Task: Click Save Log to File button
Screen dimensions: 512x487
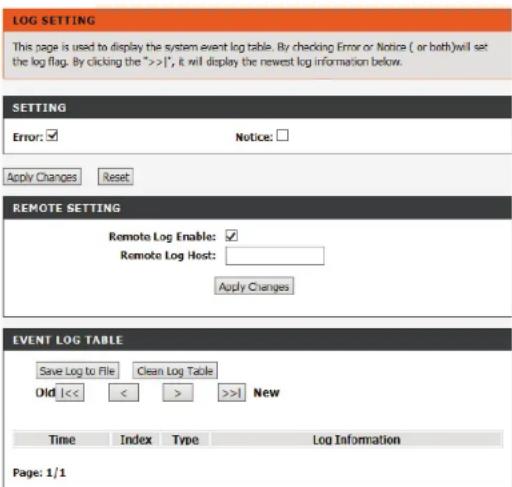Action: tap(77, 370)
